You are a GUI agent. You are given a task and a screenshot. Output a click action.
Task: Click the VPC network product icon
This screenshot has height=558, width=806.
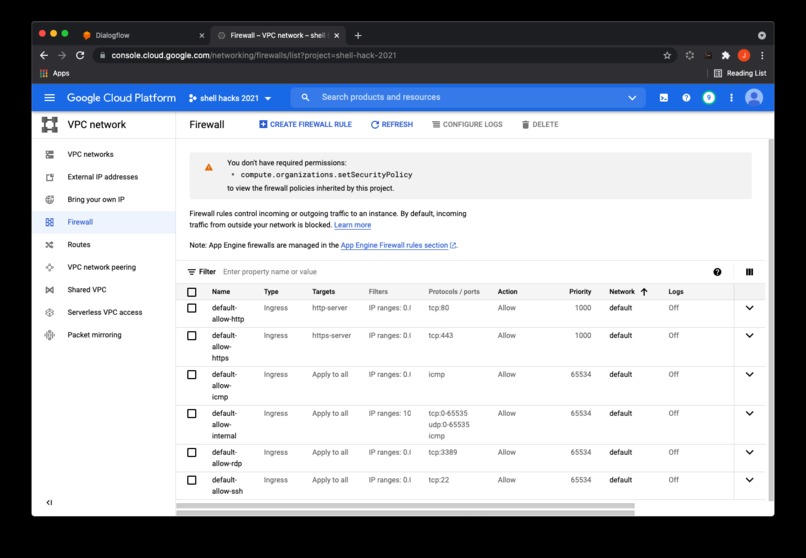point(49,124)
